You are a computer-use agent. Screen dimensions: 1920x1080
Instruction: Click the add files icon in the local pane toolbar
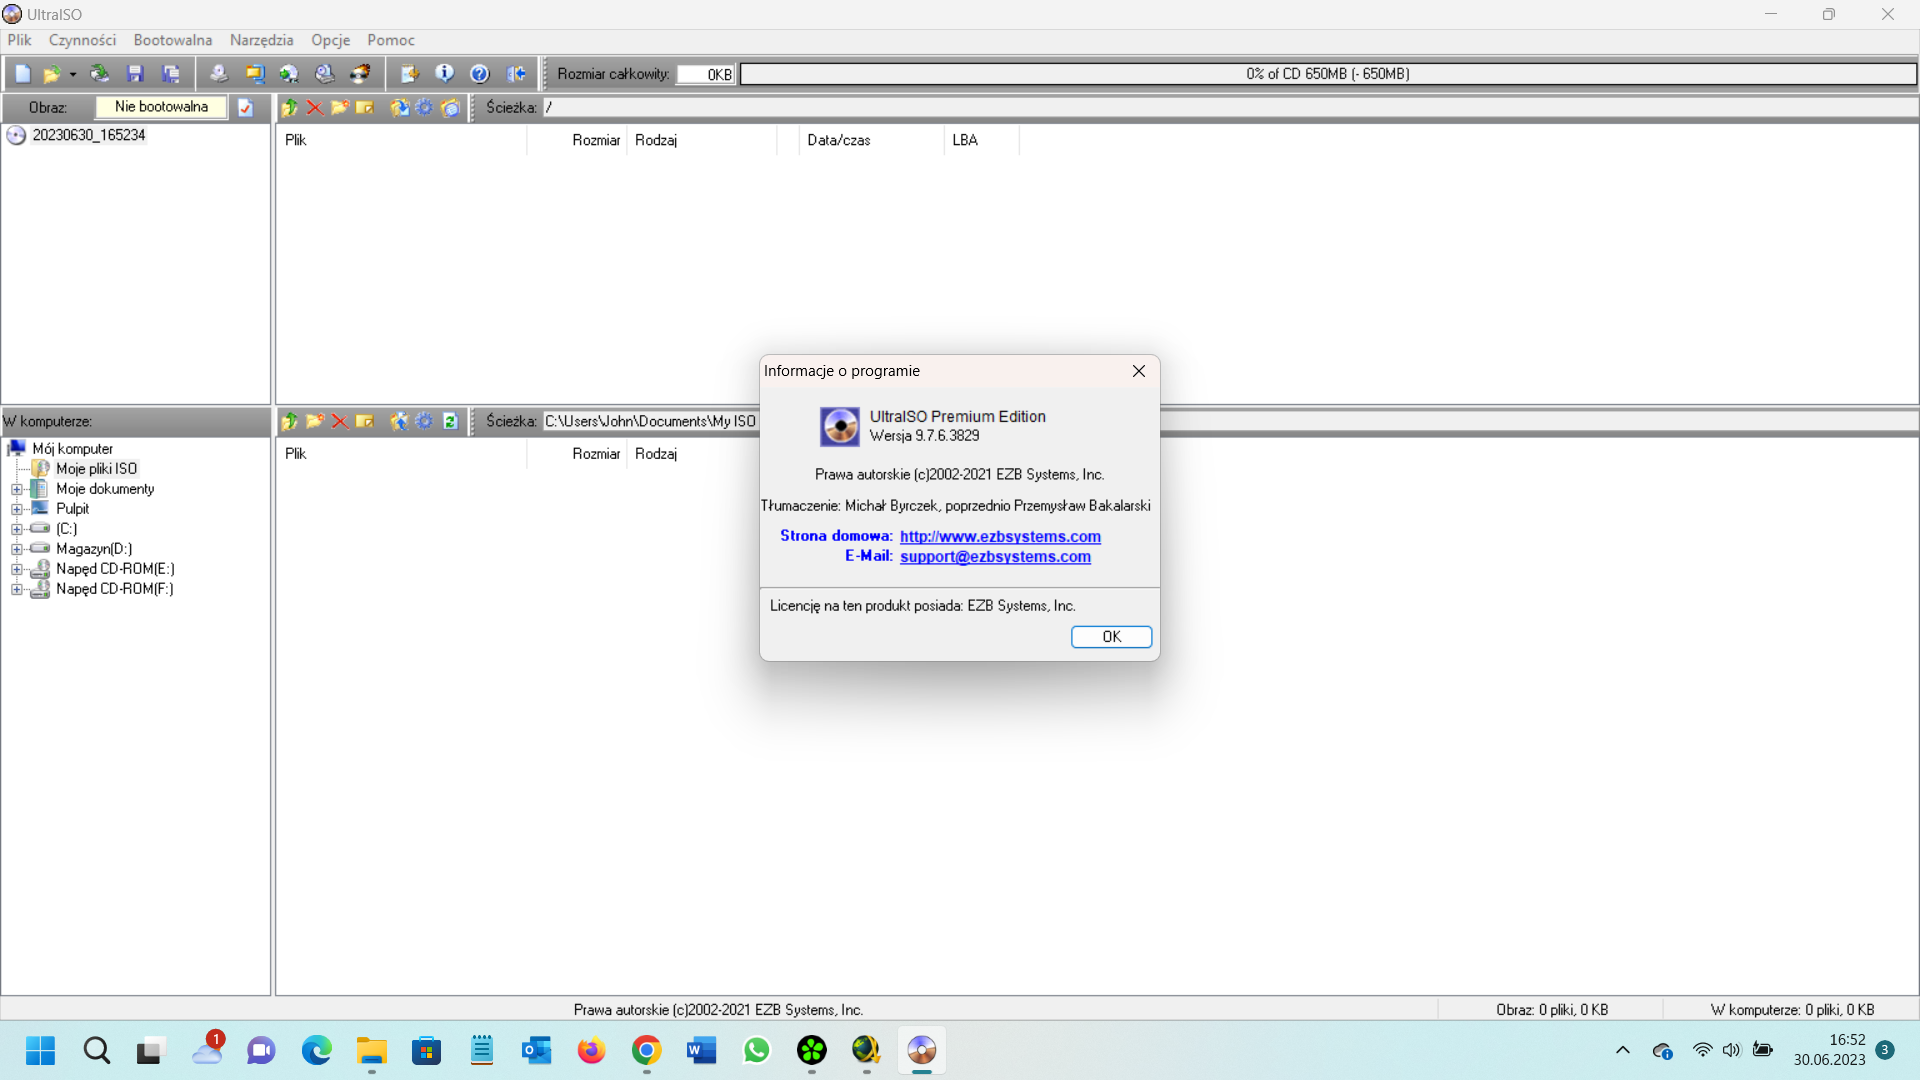[x=400, y=422]
